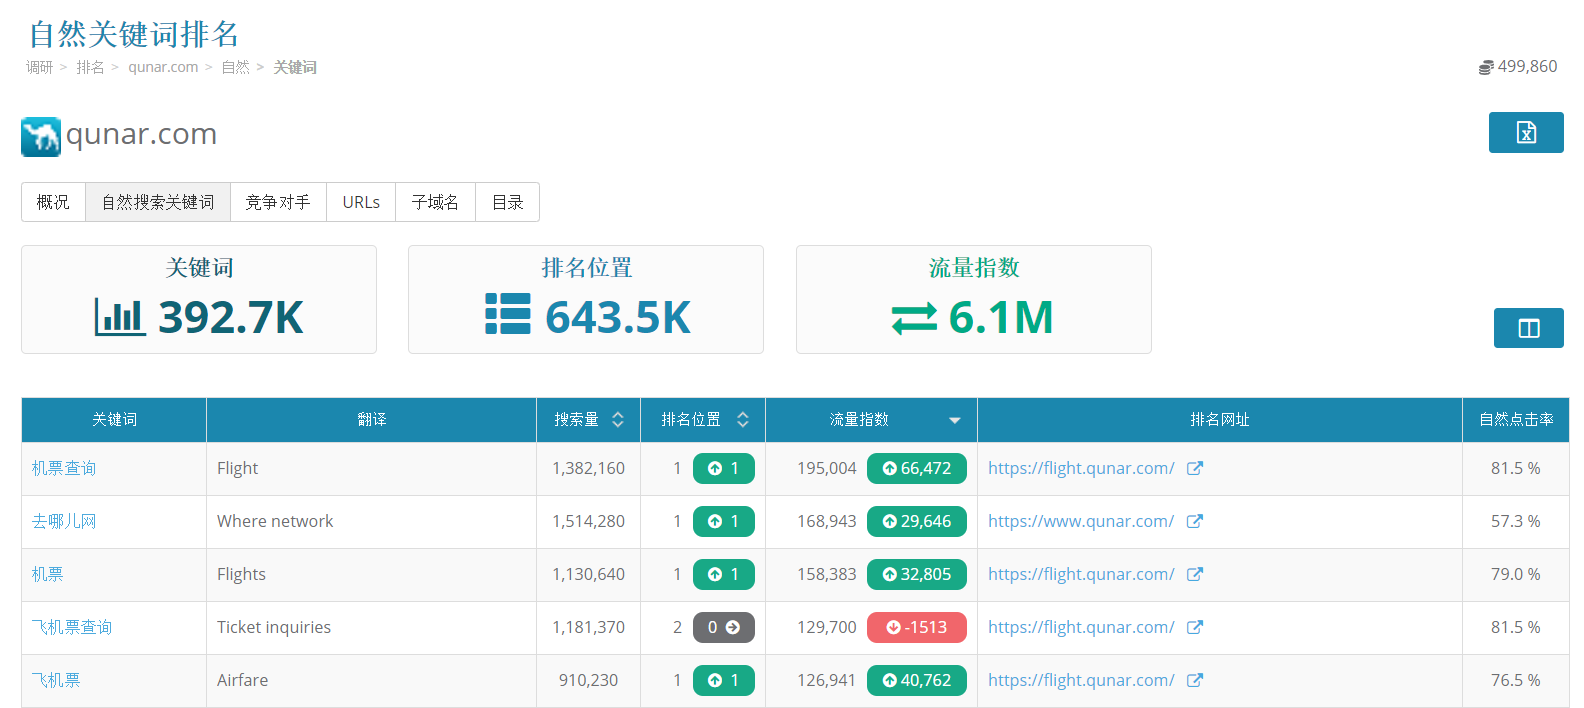The image size is (1584, 708).
Task: Click the 6.1M traffic index value
Action: point(1001,317)
